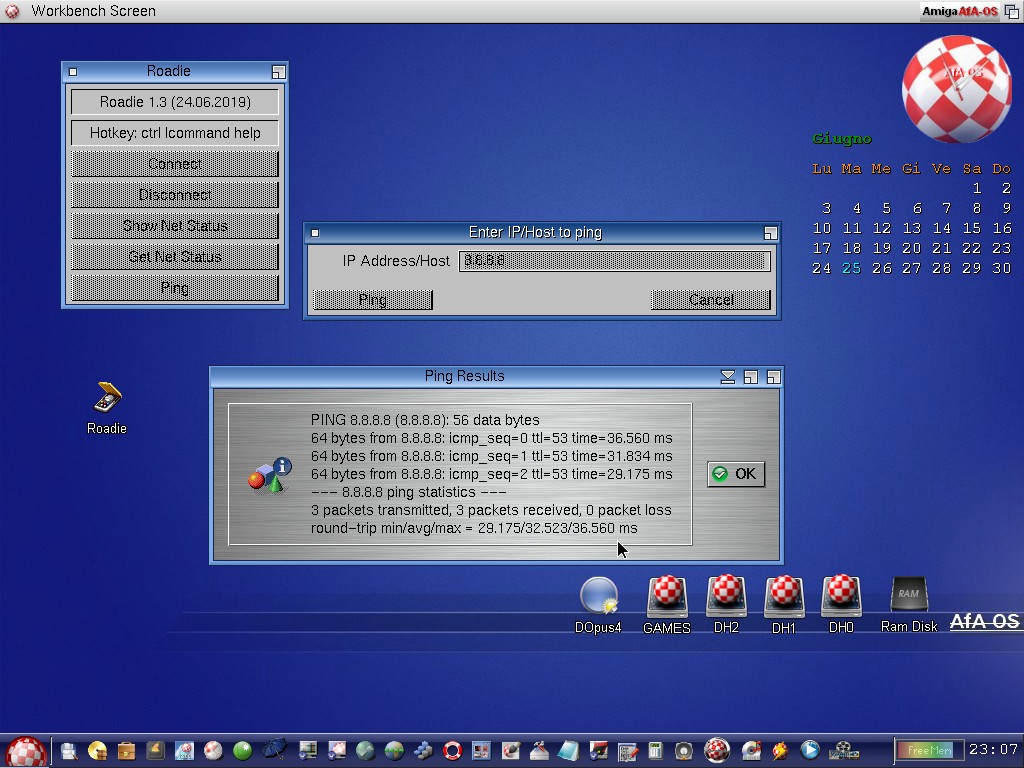Screen dimensions: 1024x768
Task: Select the DH2 drive icon
Action: pyautogui.click(x=726, y=596)
